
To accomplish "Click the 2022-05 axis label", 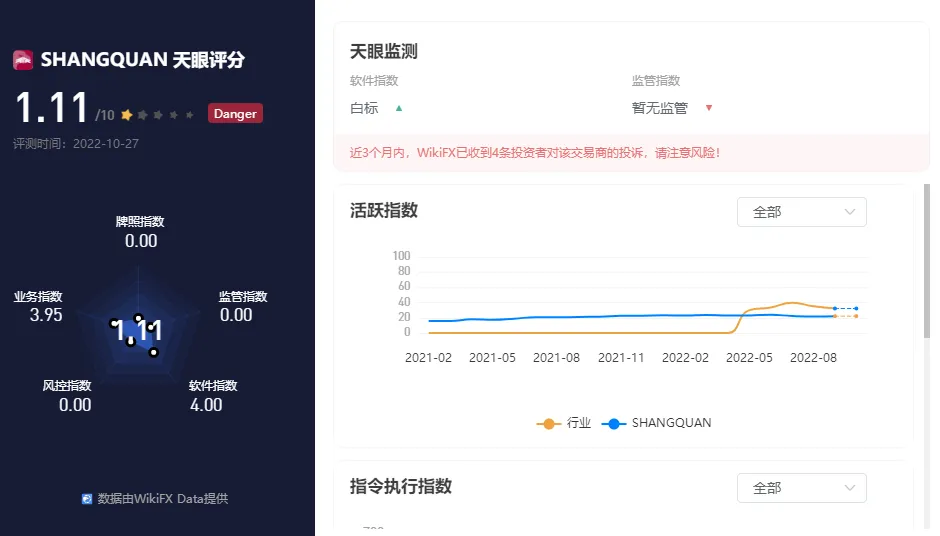I will (x=749, y=358).
